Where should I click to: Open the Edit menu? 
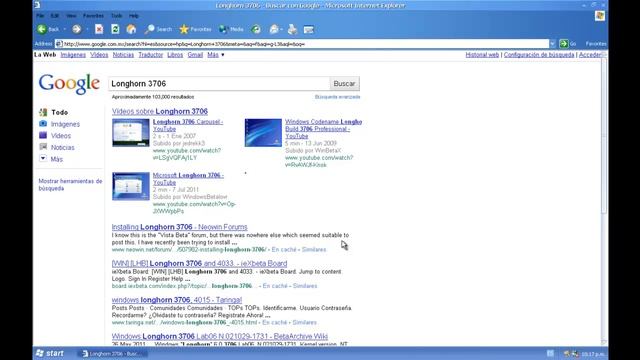click(55, 16)
